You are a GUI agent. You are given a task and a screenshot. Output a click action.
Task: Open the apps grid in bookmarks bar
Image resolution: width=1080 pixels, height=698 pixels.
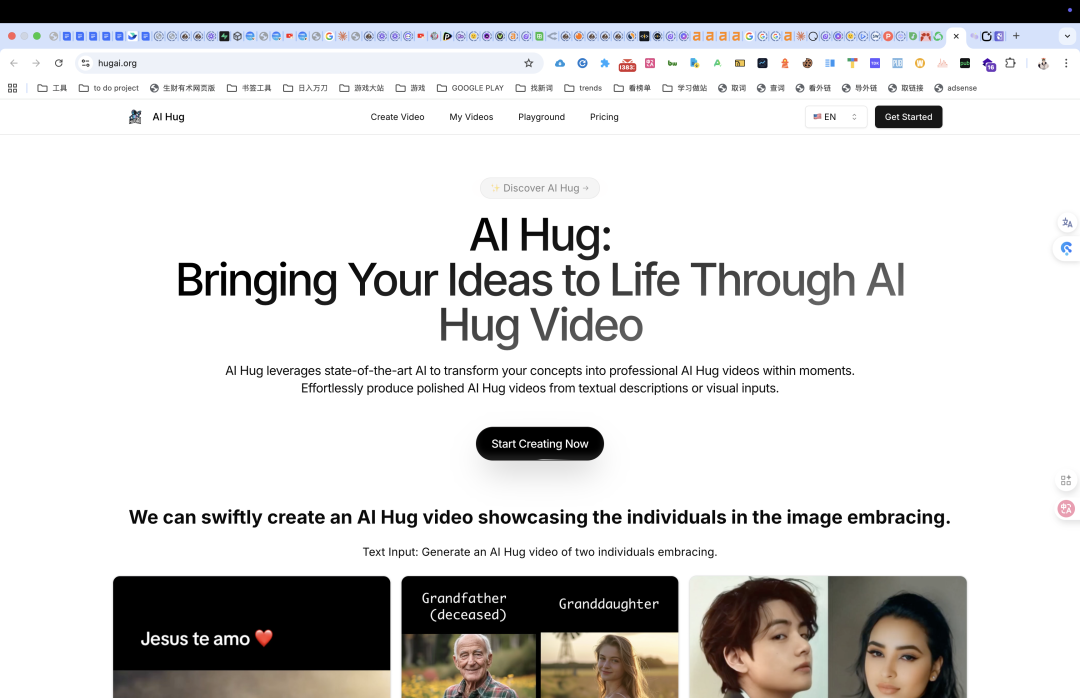pyautogui.click(x=12, y=88)
